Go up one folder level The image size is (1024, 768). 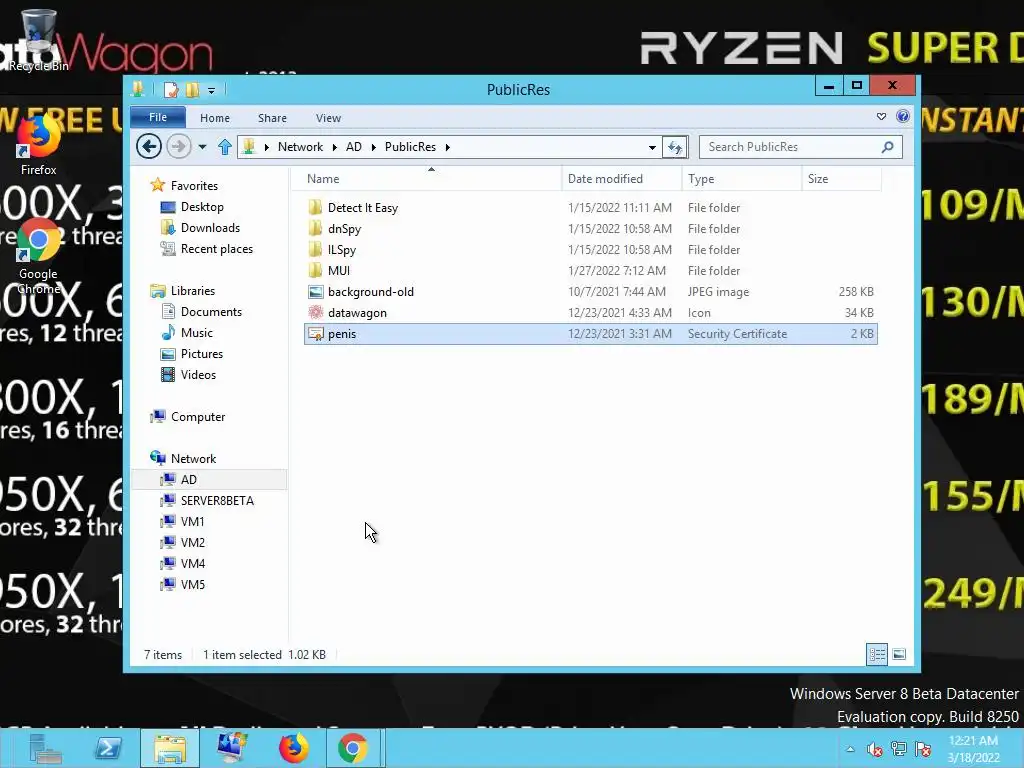(x=225, y=147)
